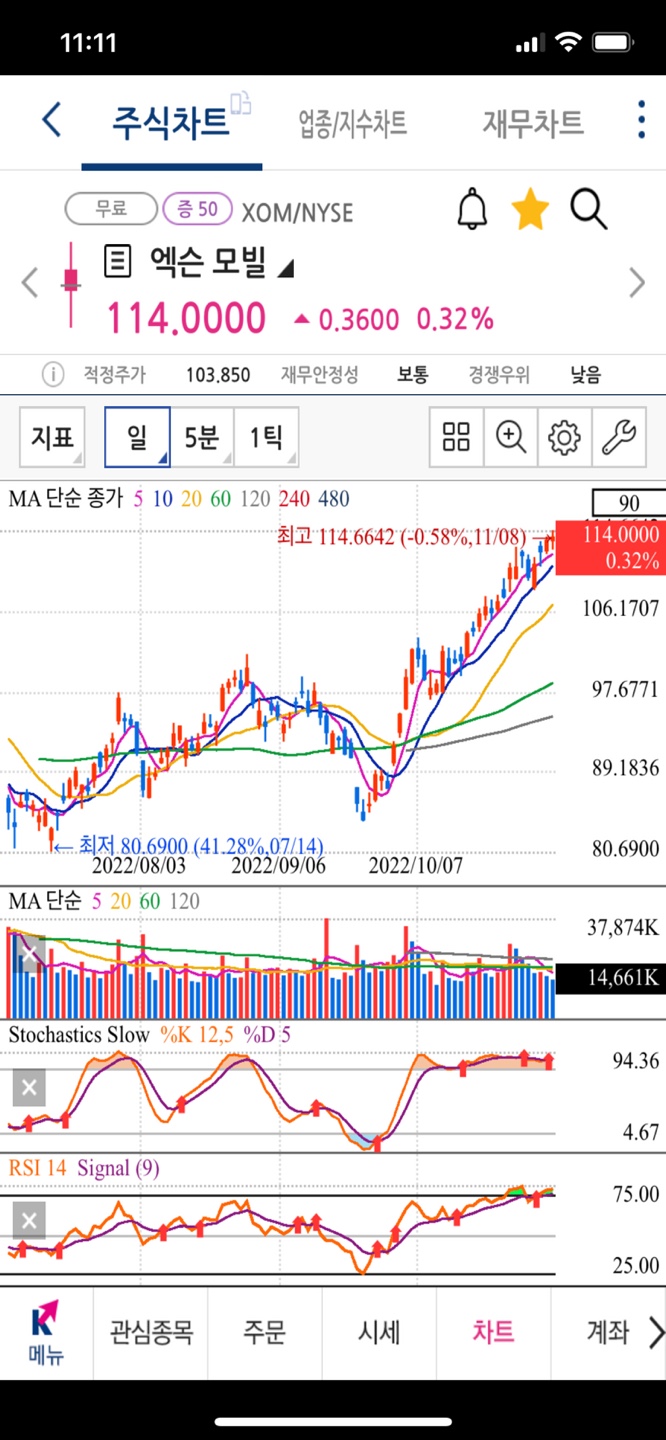666x1440 pixels.
Task: Tap the 재무안정성 label
Action: pos(319,375)
